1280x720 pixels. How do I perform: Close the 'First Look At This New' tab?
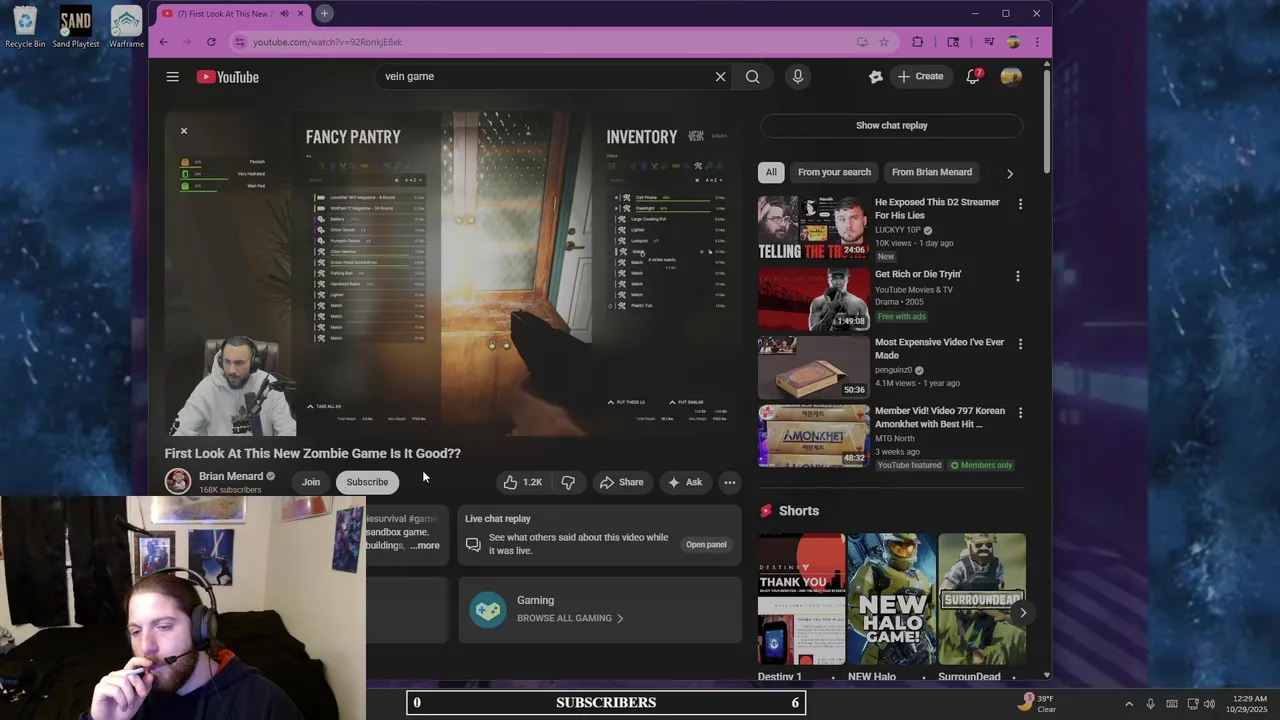pos(300,14)
